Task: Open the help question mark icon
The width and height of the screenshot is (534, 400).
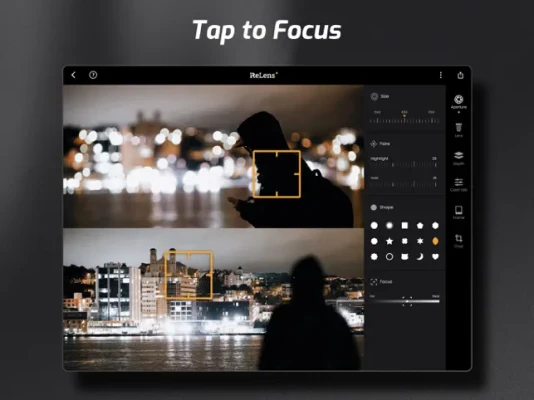Action: click(x=93, y=75)
